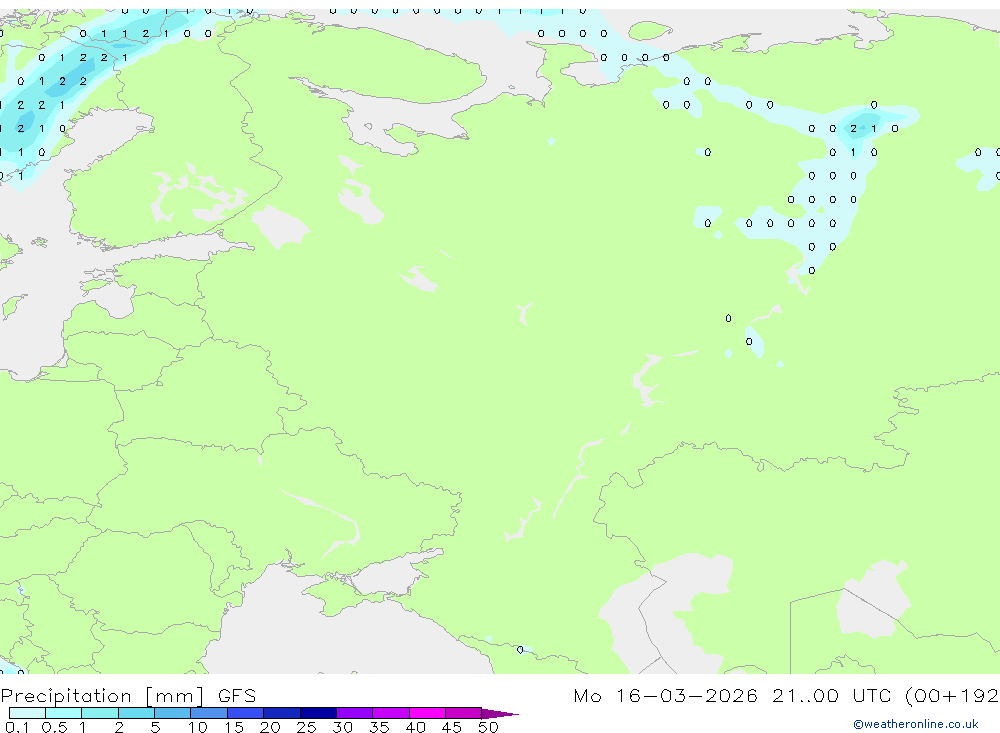Screen dimensions: 1000x733
Task: Click the '15' legend scale label
Action: click(234, 727)
